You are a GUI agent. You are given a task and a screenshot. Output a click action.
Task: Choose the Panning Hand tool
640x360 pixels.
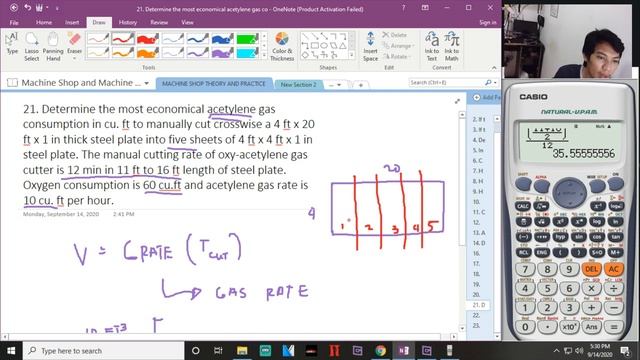point(53,47)
